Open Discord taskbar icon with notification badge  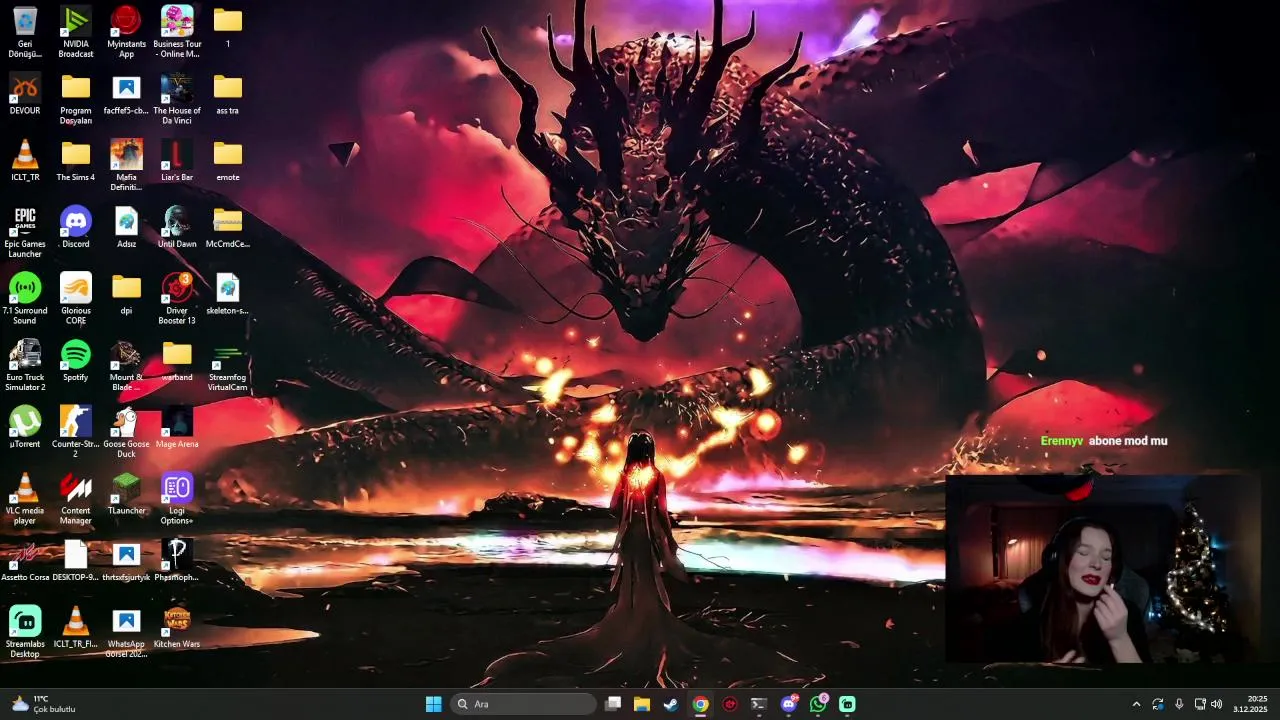pyautogui.click(x=788, y=704)
